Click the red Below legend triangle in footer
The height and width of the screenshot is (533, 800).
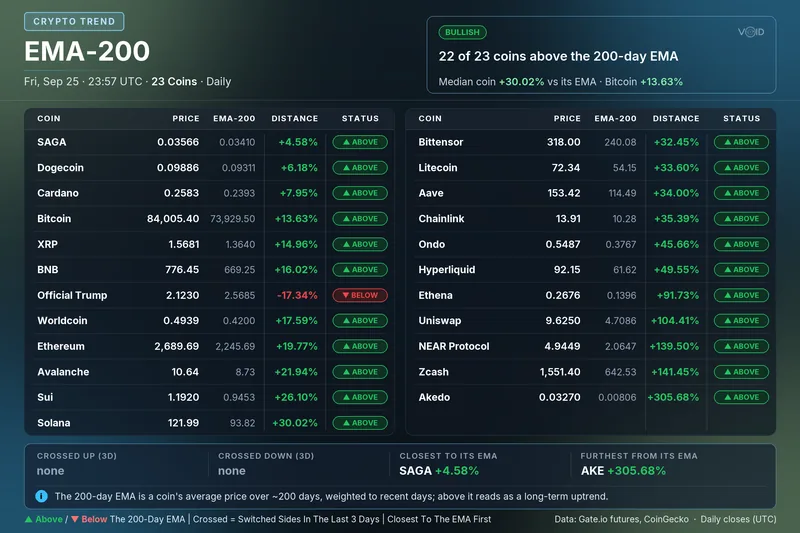coord(74,519)
